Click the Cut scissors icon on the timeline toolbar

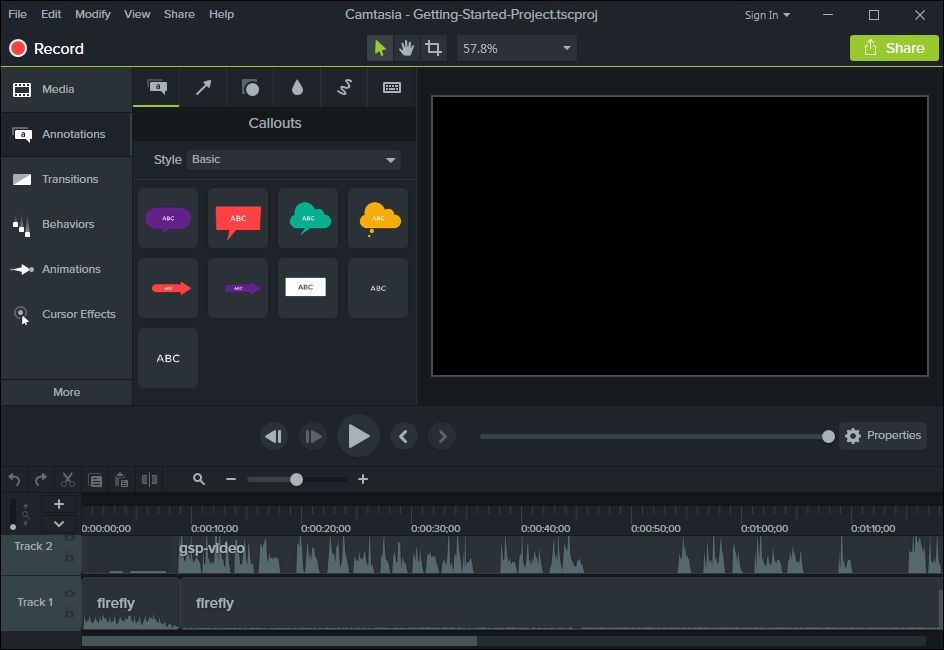[x=68, y=480]
